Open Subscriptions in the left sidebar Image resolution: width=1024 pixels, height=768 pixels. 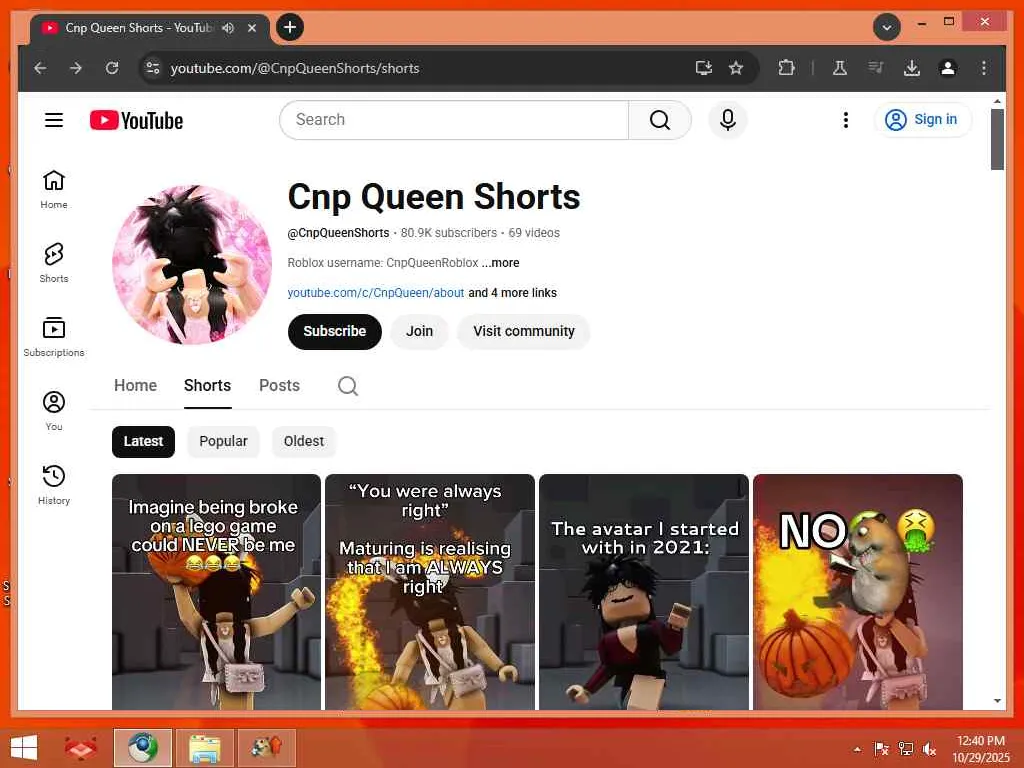point(54,337)
